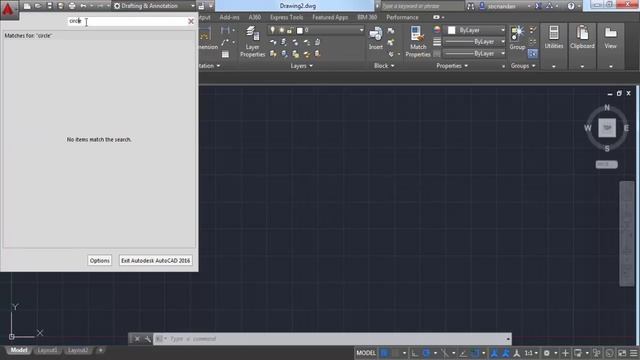The height and width of the screenshot is (360, 640).
Task: Click the Open file icon in Quick Access
Action: 38,6
